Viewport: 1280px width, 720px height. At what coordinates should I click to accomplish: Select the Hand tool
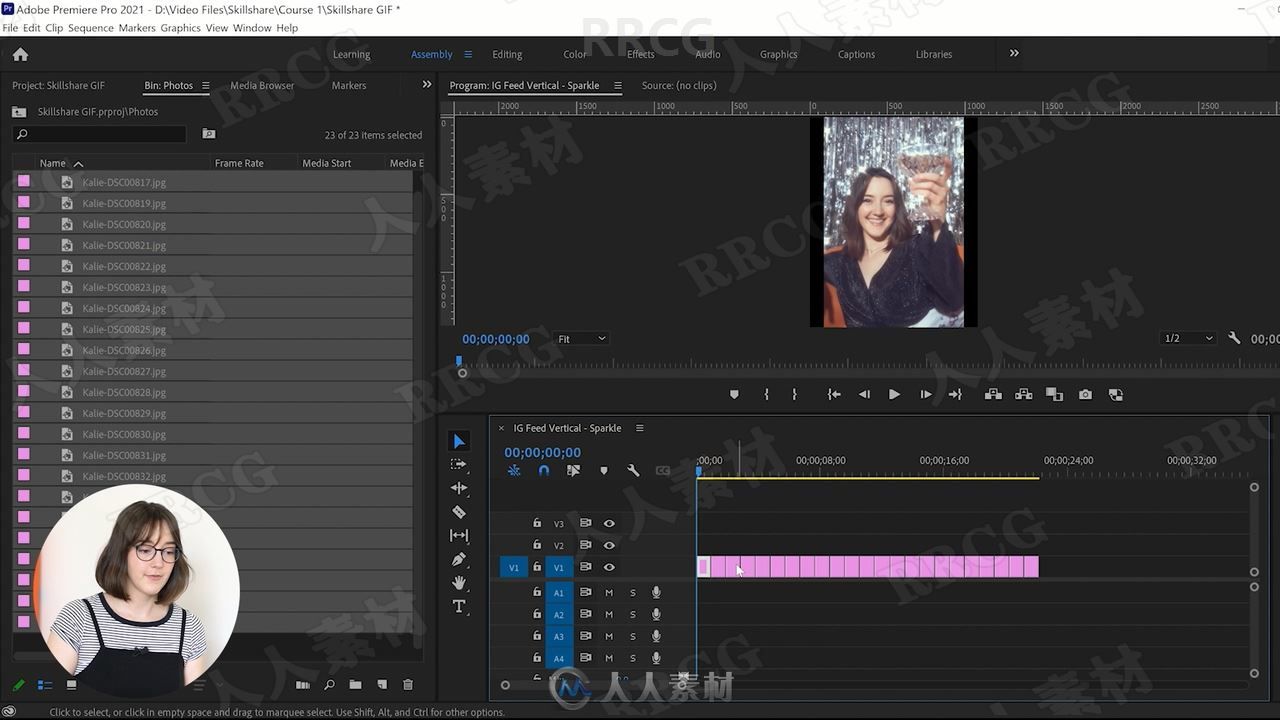[x=459, y=583]
